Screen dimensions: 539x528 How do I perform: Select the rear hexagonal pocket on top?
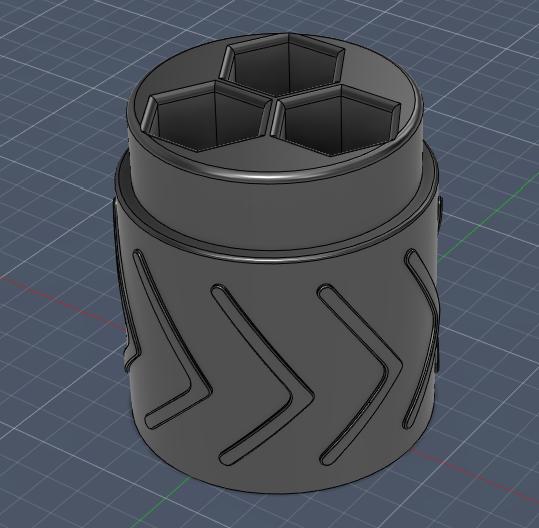click(x=283, y=65)
